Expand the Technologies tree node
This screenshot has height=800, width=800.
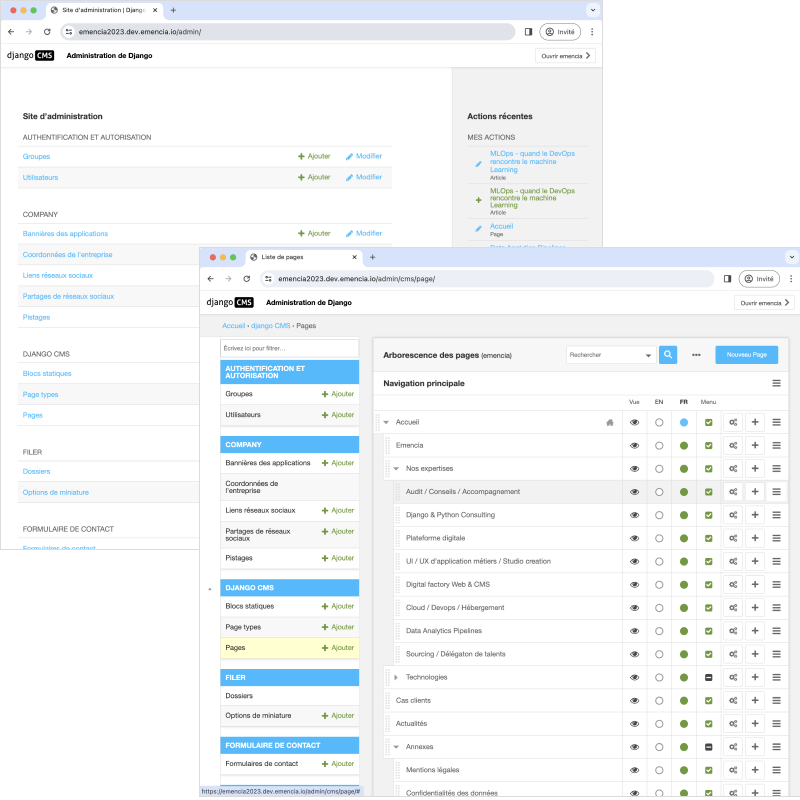pyautogui.click(x=396, y=677)
